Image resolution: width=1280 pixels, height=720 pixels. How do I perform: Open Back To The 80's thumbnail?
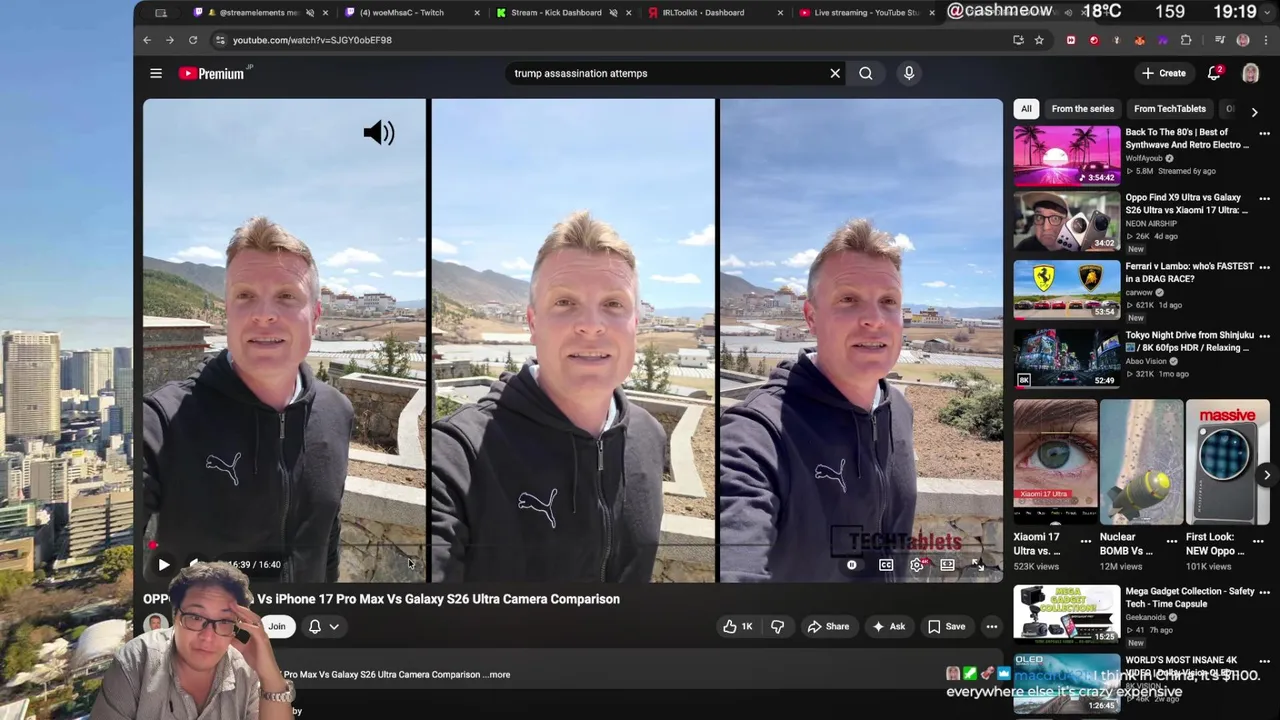1067,155
